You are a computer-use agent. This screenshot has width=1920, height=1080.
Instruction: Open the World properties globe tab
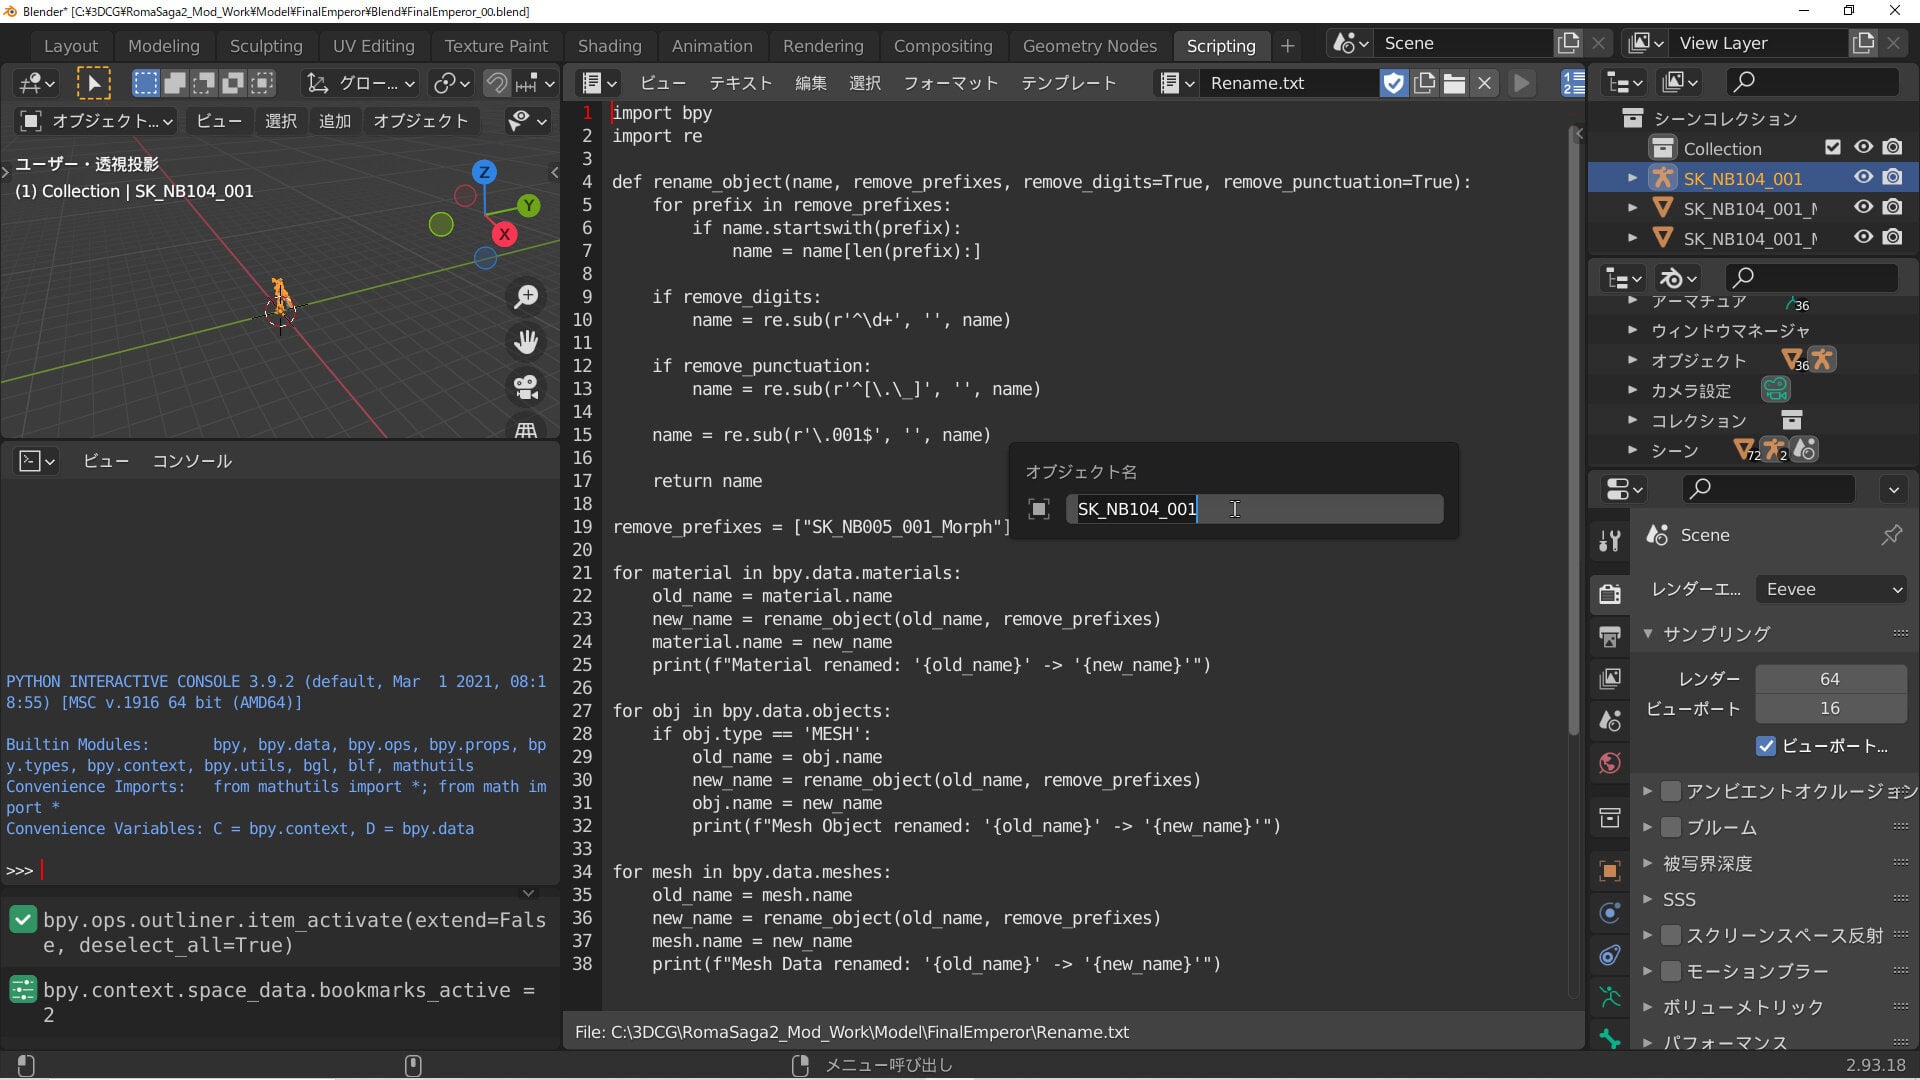coord(1610,763)
